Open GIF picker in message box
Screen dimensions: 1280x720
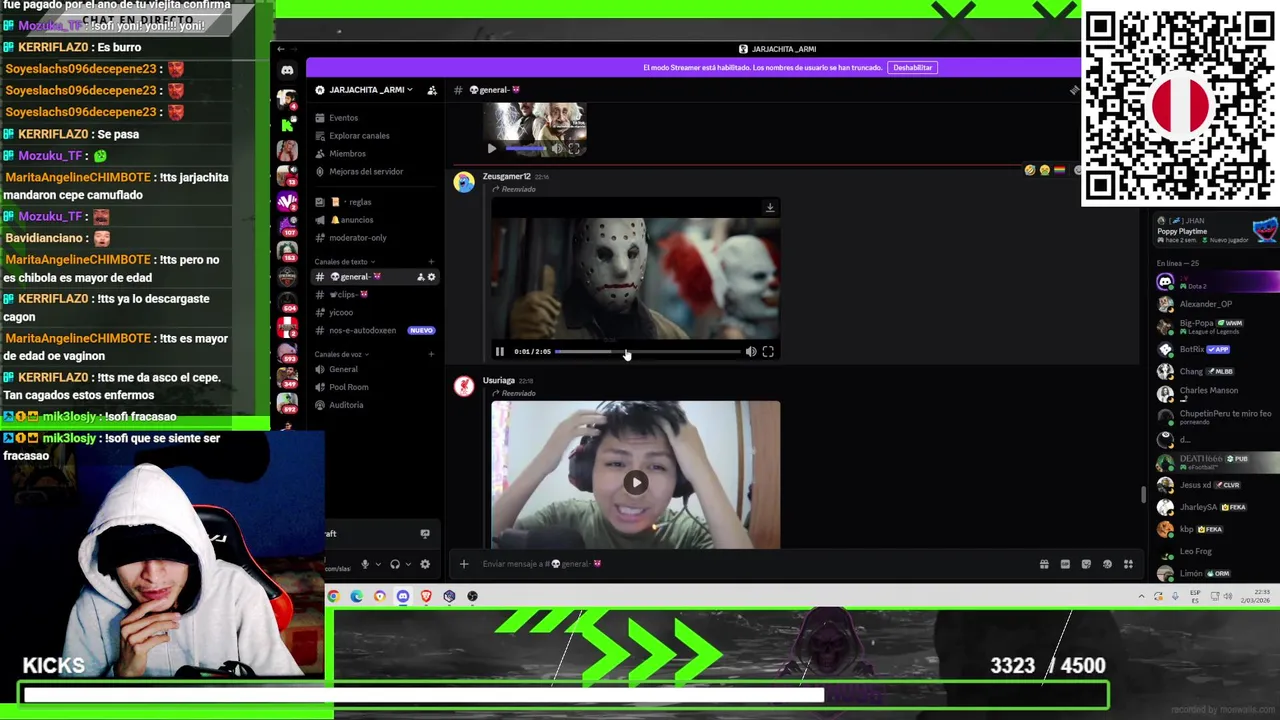point(1065,564)
